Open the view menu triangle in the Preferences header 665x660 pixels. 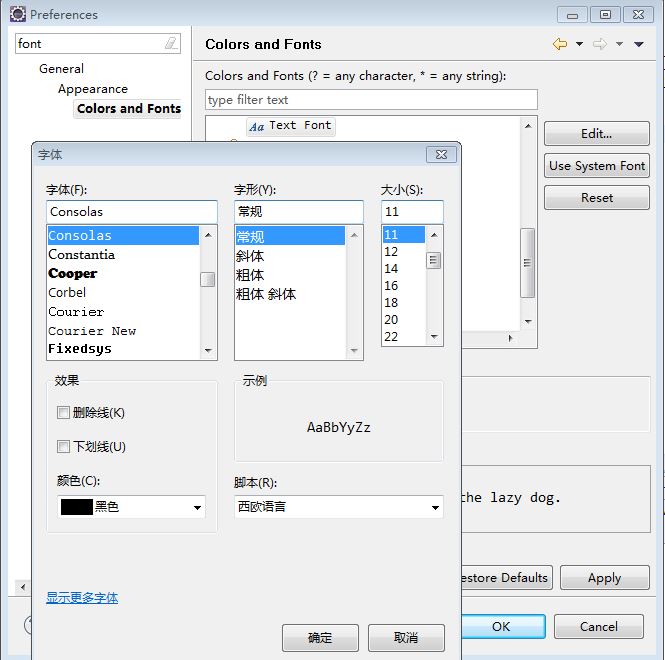[x=639, y=44]
